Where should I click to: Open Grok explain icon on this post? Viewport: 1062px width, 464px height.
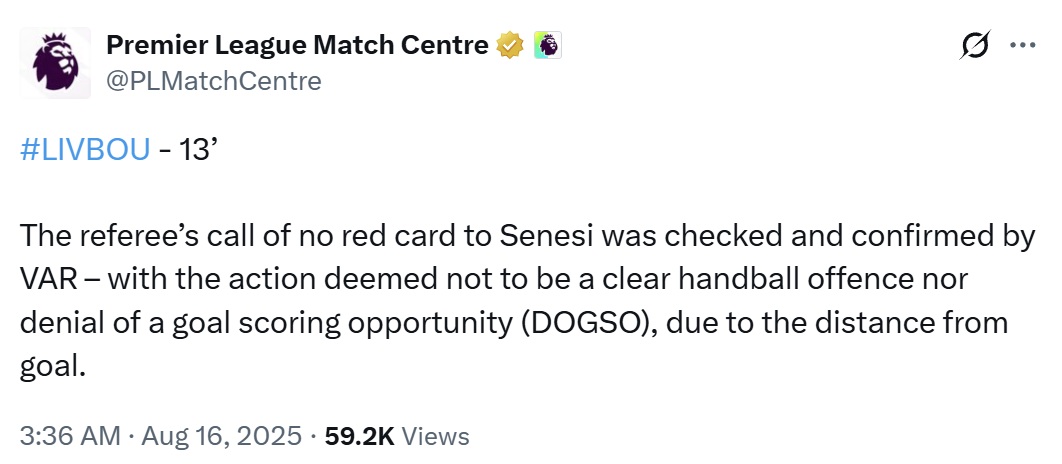tap(976, 45)
